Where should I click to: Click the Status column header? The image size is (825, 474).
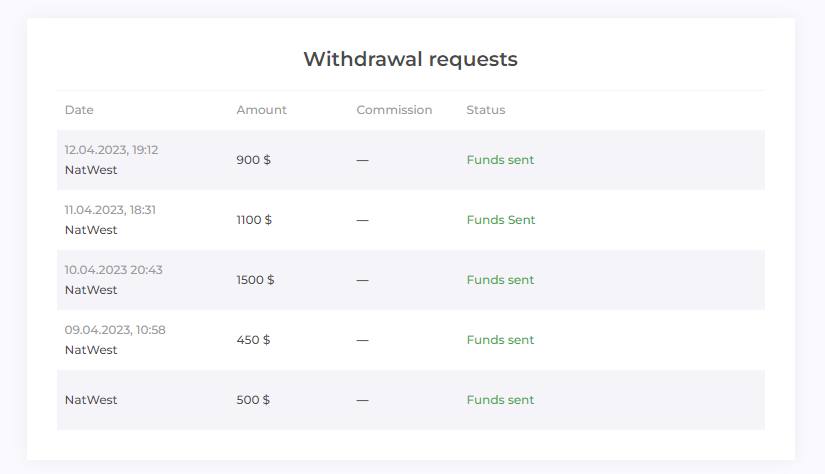pyautogui.click(x=486, y=110)
